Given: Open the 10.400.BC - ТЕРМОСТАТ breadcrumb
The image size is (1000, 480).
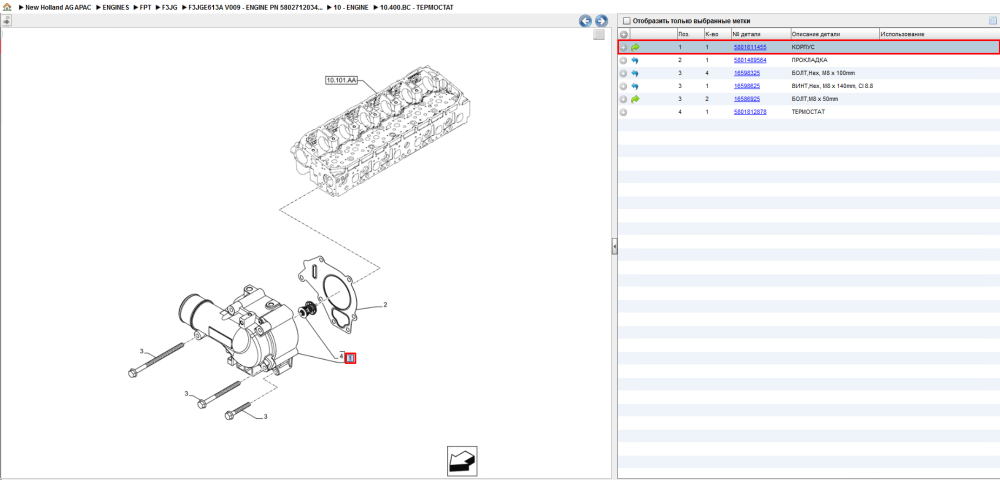Looking at the screenshot, I should pyautogui.click(x=416, y=6).
